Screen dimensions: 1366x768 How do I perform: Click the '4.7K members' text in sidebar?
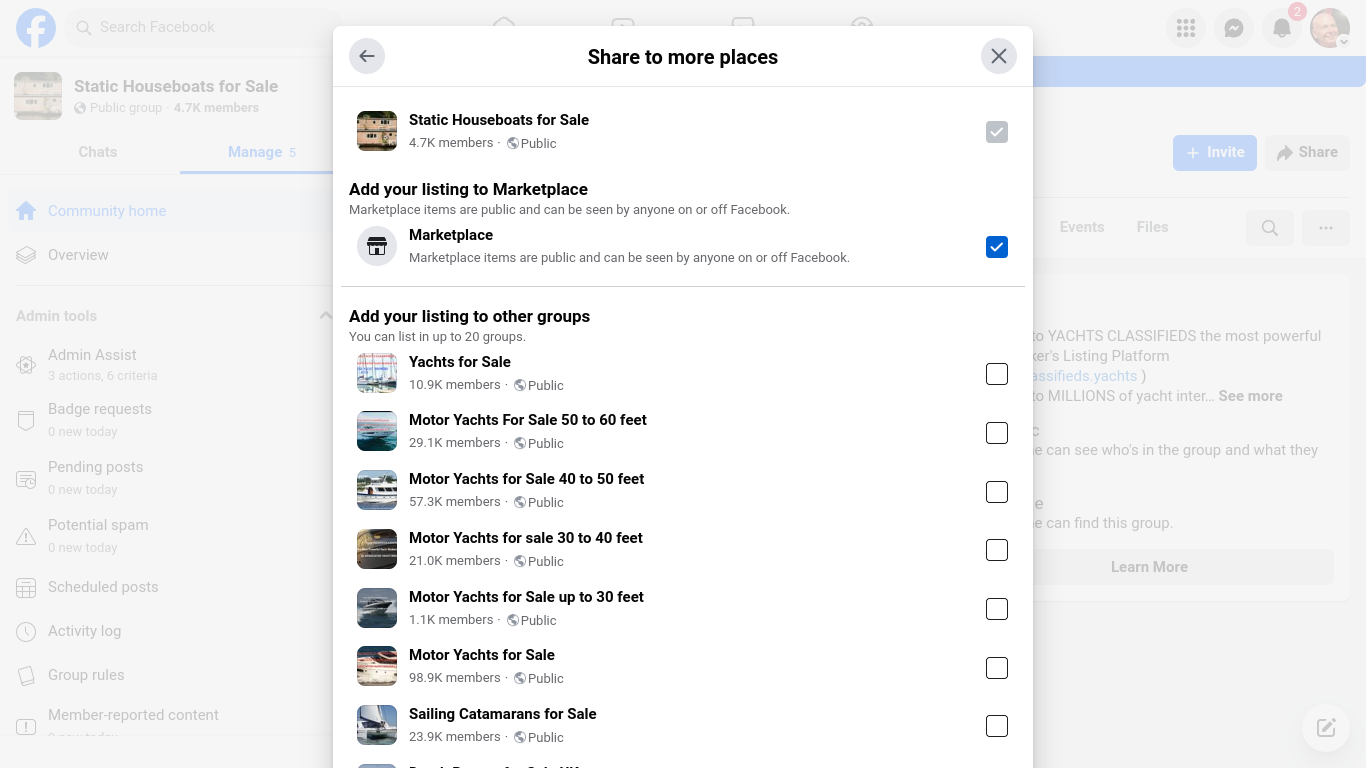click(x=216, y=108)
